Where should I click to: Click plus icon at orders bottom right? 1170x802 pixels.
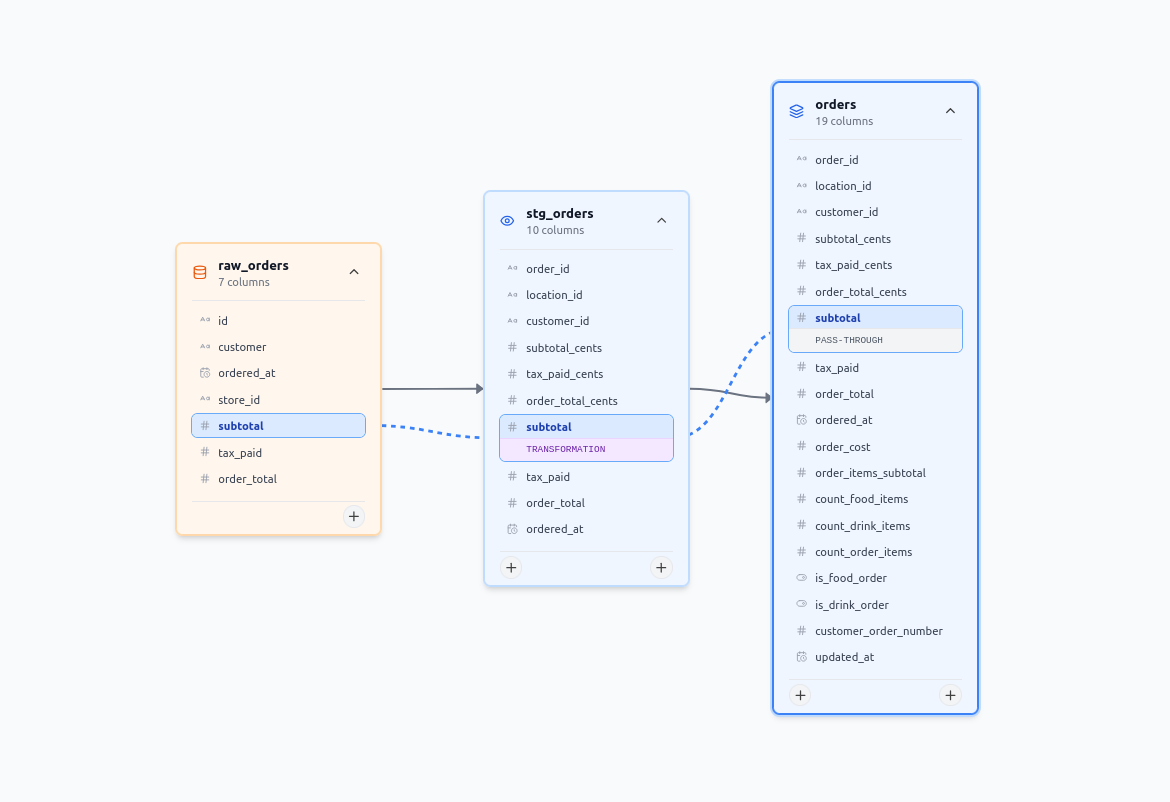pos(950,695)
